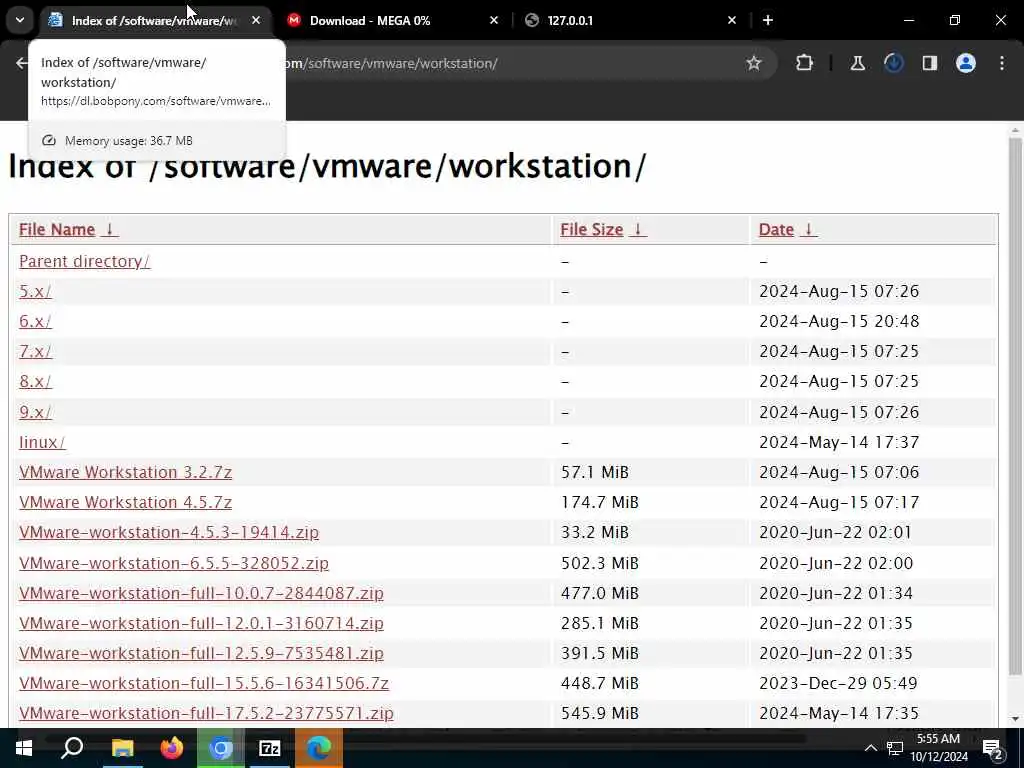This screenshot has width=1024, height=768.
Task: Select the Index of /software/vmware tab
Action: 154,20
